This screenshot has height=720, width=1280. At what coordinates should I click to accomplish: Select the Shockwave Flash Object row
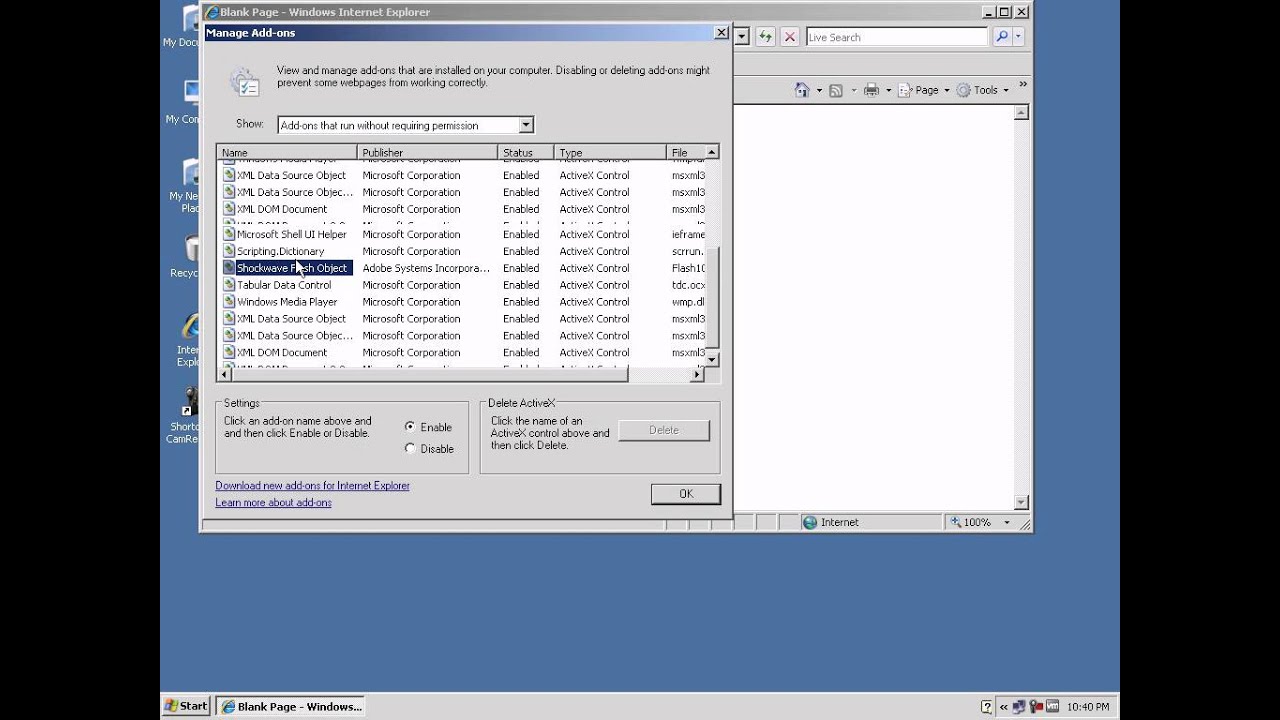(461, 268)
